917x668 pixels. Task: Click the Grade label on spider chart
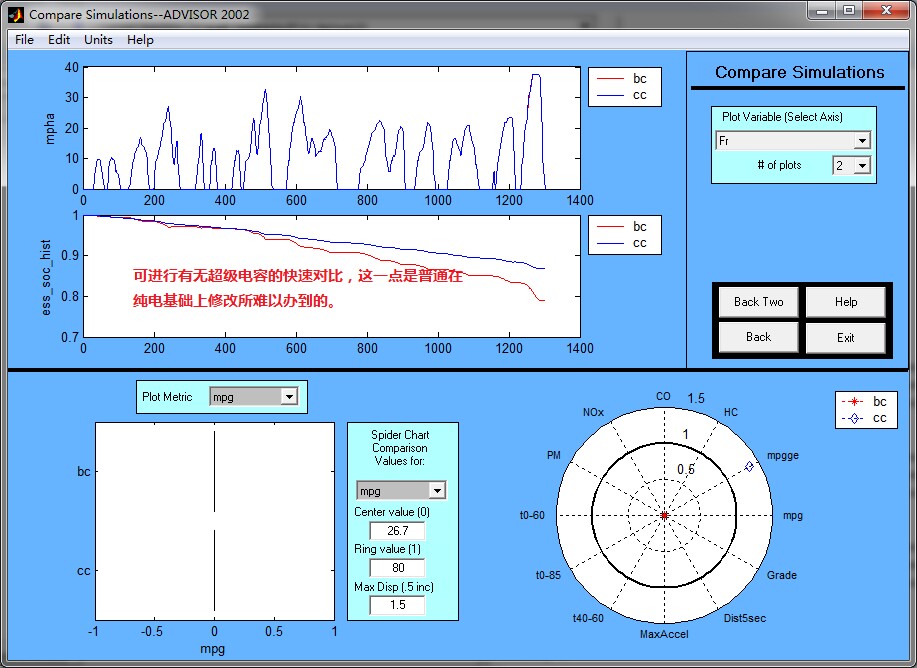(x=782, y=575)
